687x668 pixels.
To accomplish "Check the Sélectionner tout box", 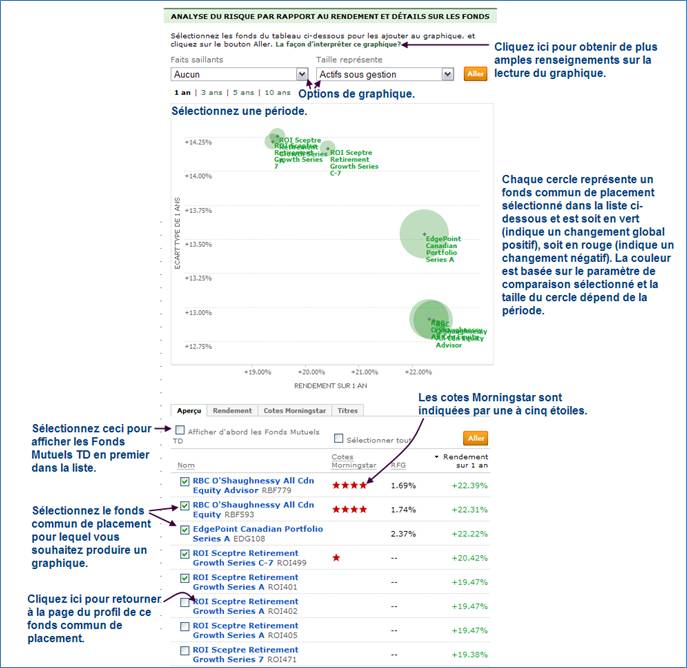I will (339, 438).
